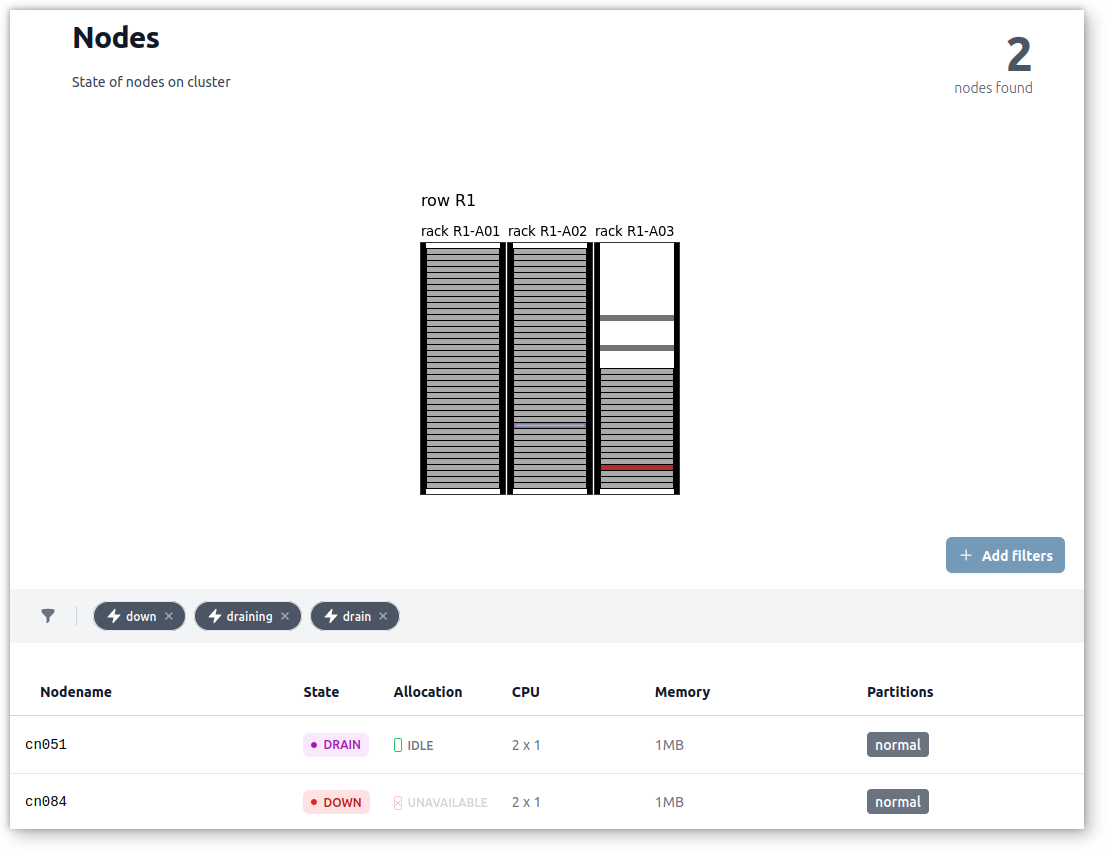This screenshot has width=1110, height=855.
Task: Select the purple drain node in rack R1-A02
Action: tap(550, 425)
